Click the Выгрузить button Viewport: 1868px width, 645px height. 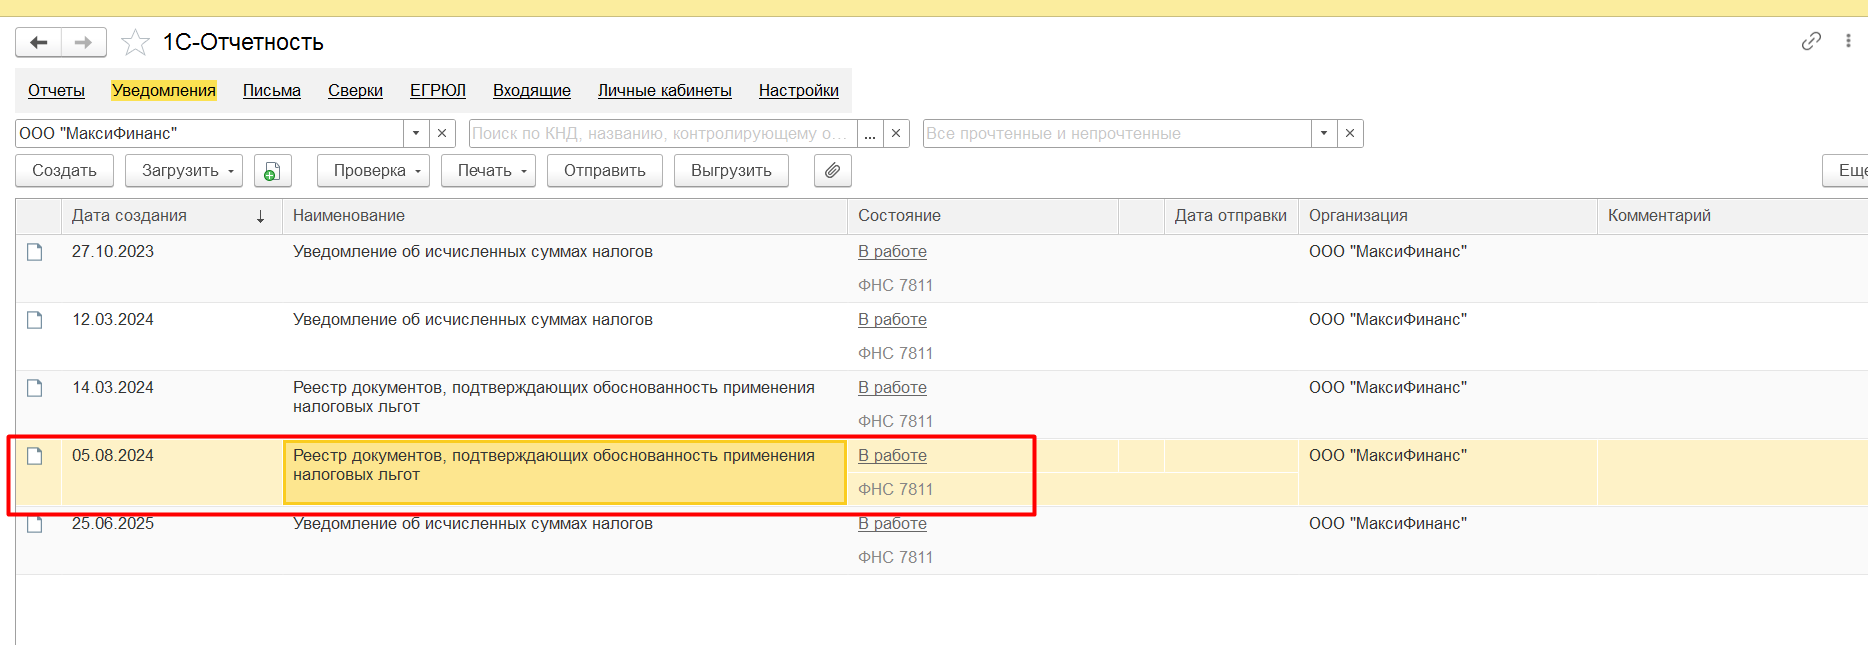coord(731,171)
